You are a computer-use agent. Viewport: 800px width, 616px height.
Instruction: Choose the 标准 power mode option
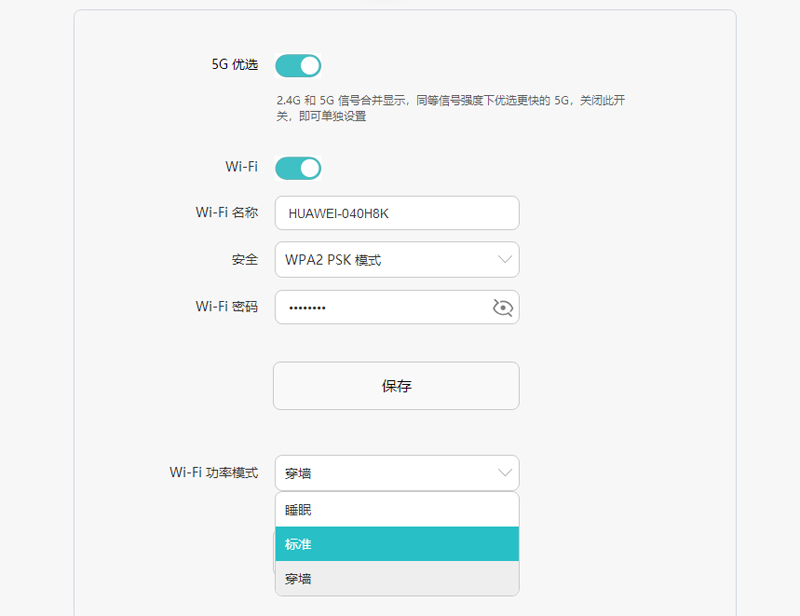coord(396,544)
